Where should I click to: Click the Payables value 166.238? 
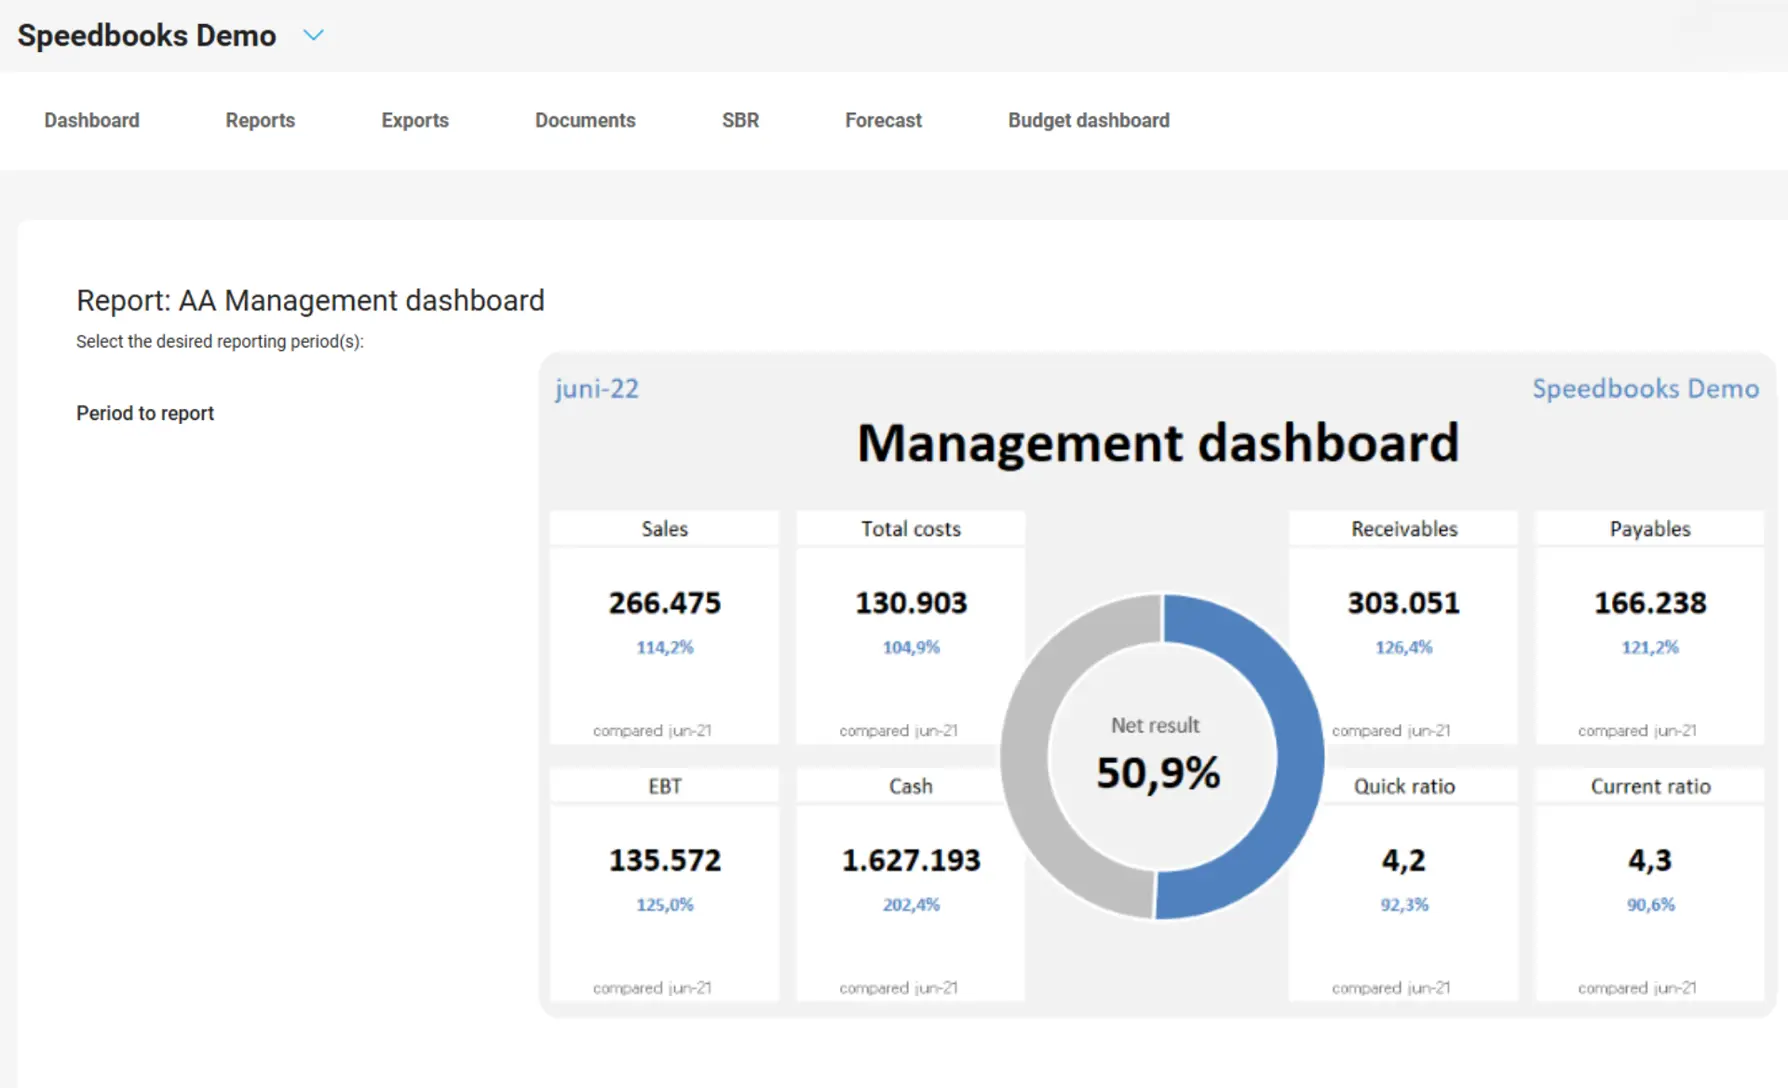pyautogui.click(x=1650, y=603)
